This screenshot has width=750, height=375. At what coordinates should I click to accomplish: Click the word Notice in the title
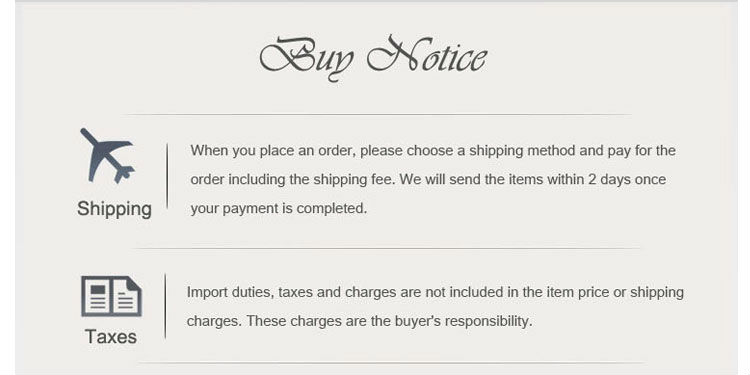point(427,55)
